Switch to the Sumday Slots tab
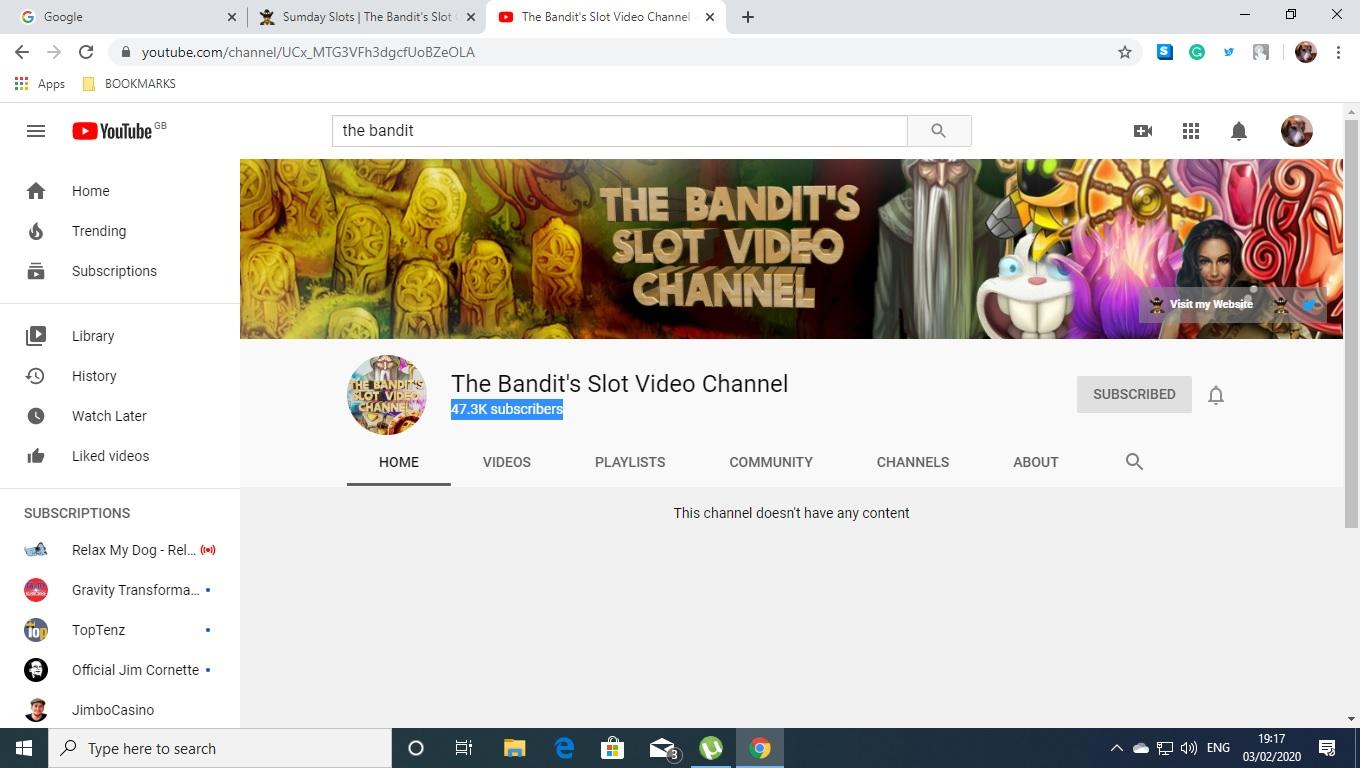1360x768 pixels. (x=365, y=17)
